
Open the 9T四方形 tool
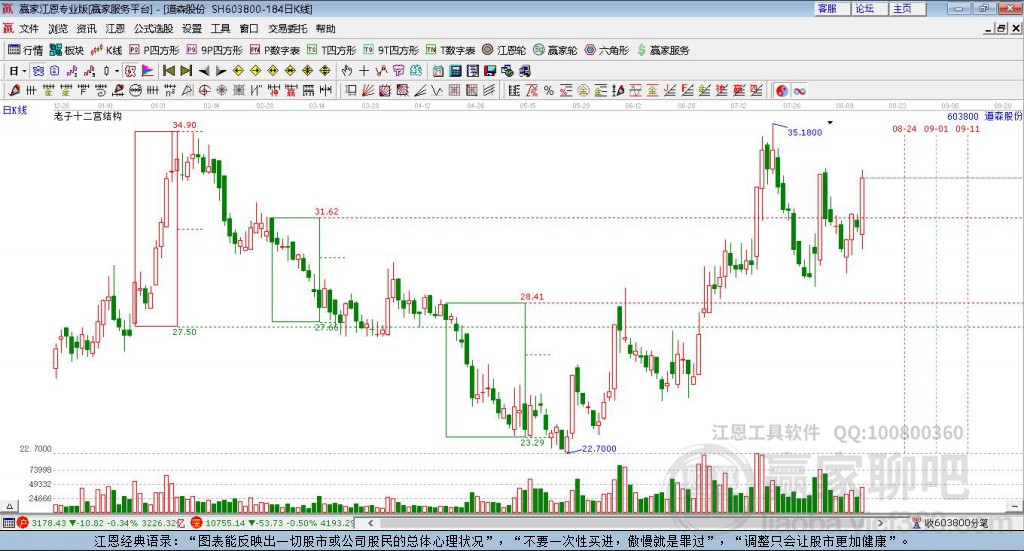391,50
